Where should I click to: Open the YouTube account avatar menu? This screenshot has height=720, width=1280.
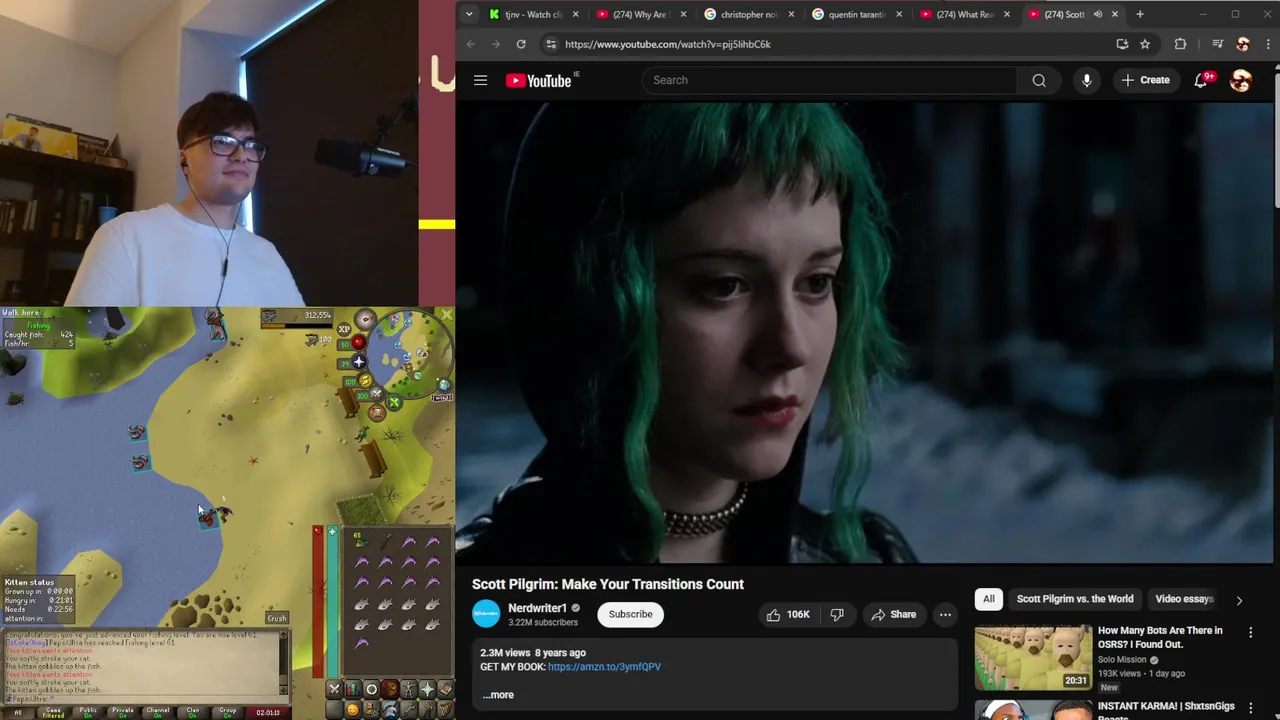[1241, 80]
